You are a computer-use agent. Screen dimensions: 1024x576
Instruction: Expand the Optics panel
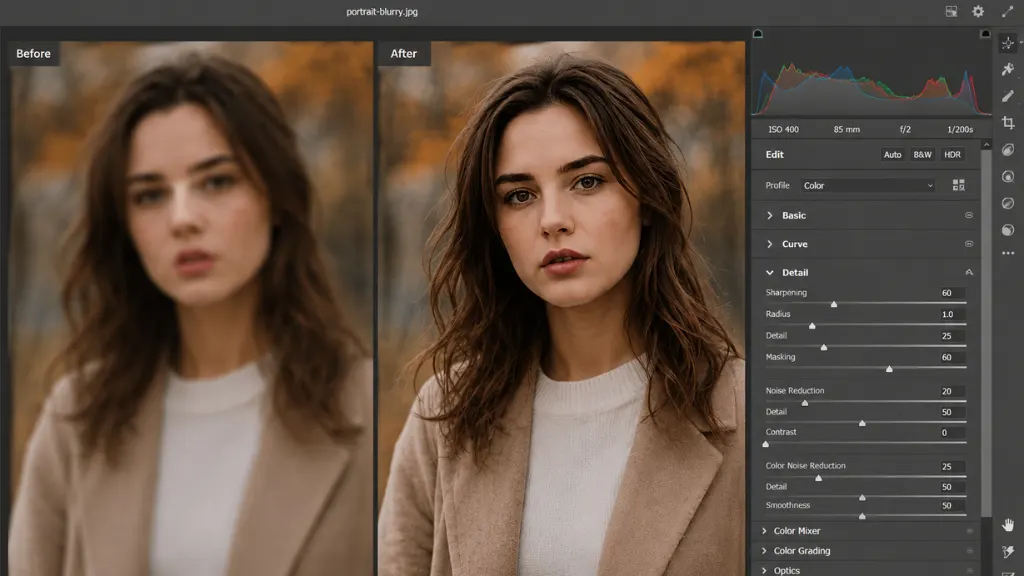tap(764, 570)
